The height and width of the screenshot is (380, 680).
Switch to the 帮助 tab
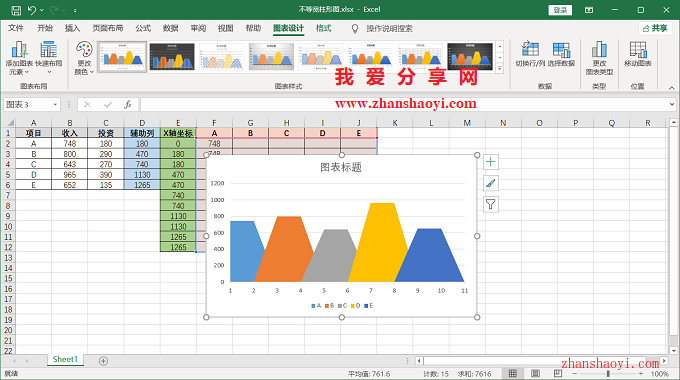pyautogui.click(x=253, y=28)
